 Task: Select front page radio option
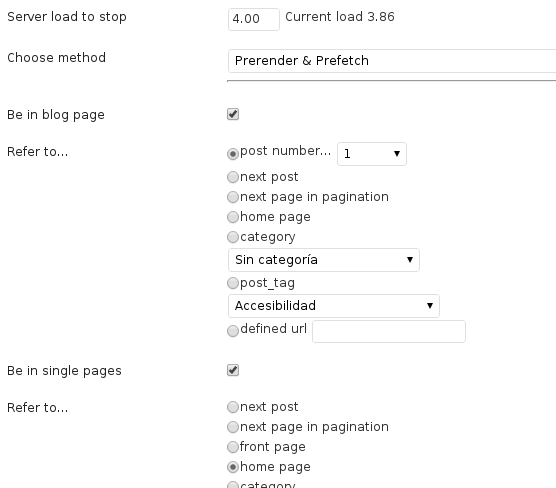[x=233, y=447]
